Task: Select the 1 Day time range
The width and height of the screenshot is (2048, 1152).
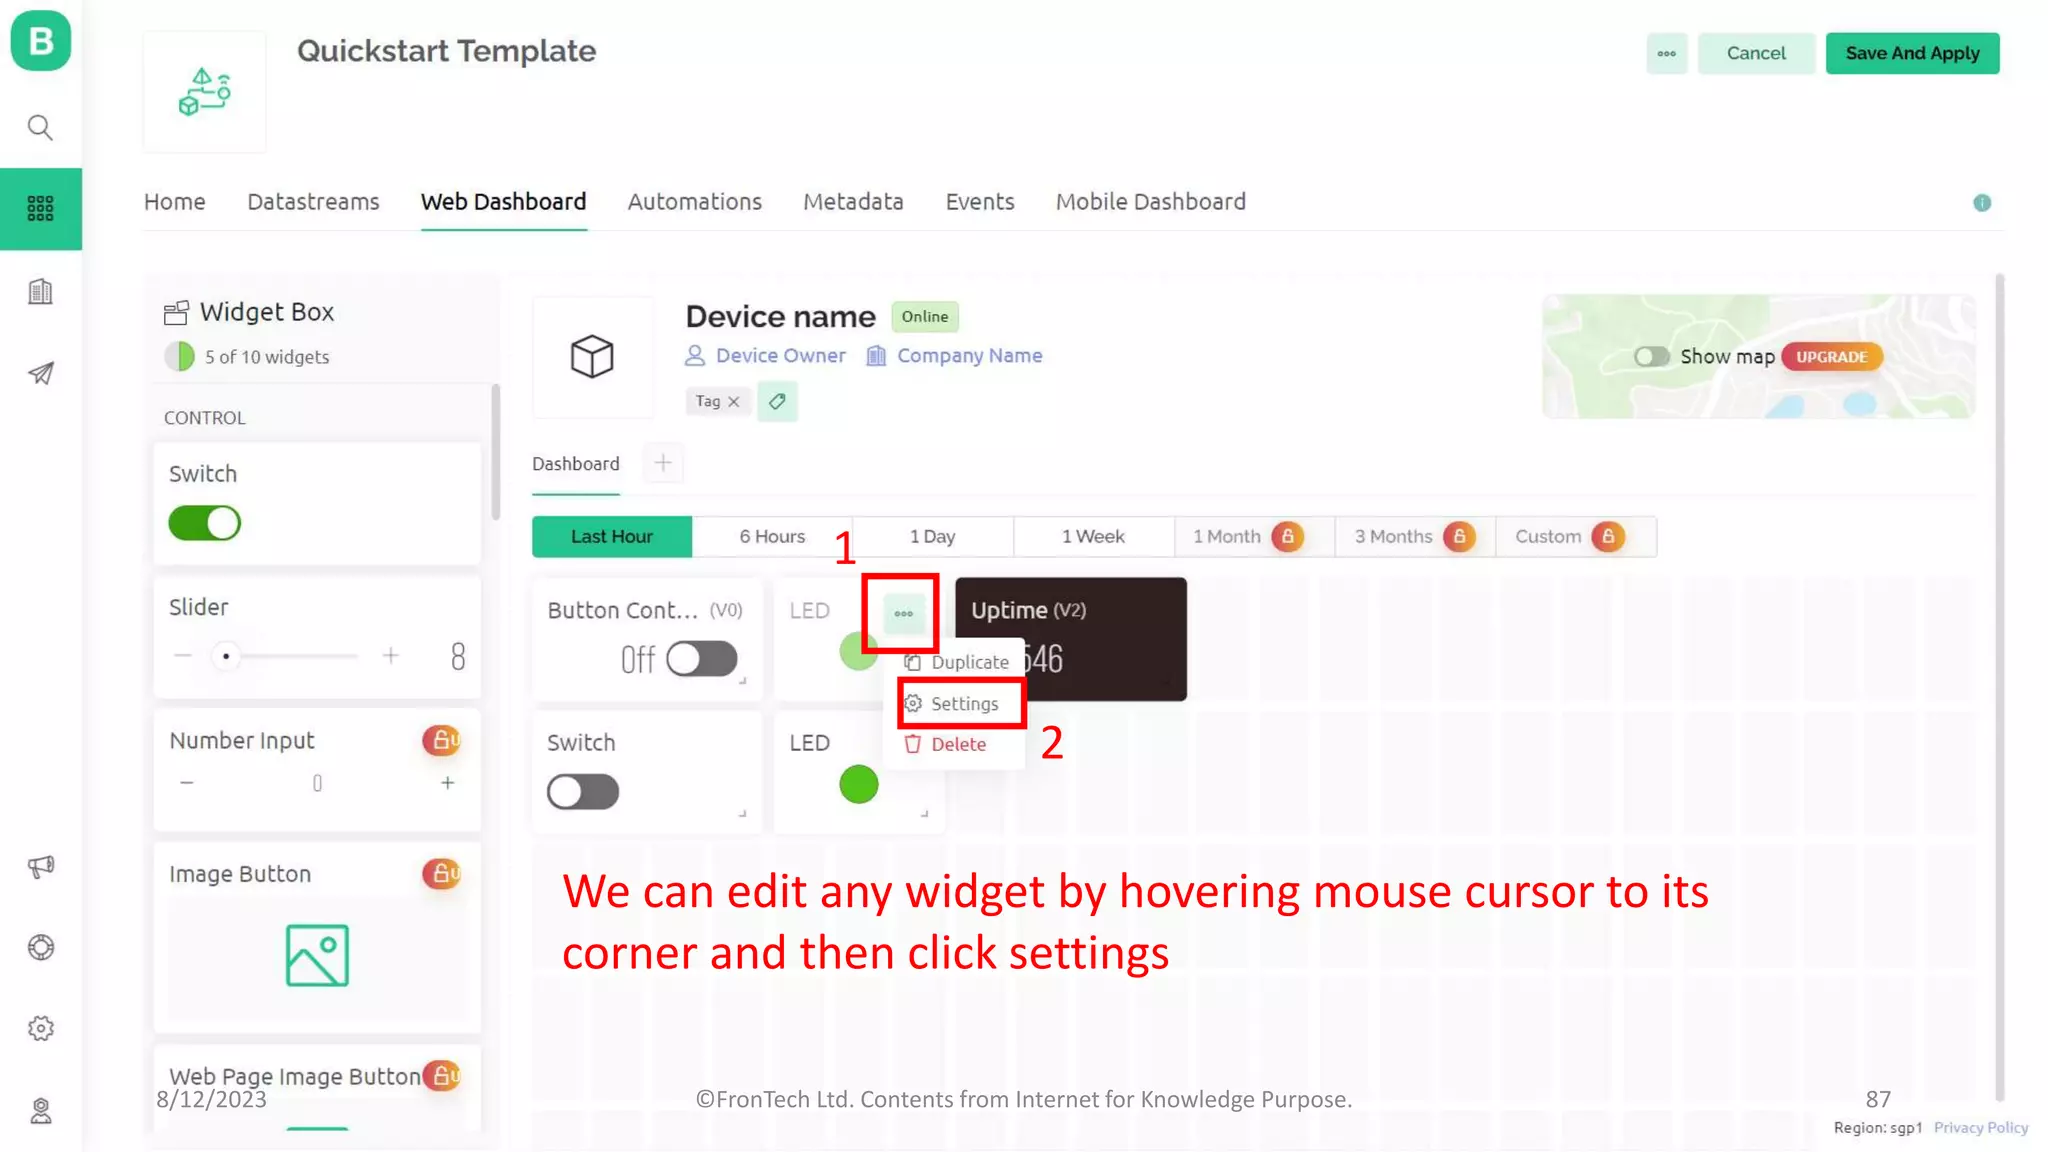Action: [932, 536]
